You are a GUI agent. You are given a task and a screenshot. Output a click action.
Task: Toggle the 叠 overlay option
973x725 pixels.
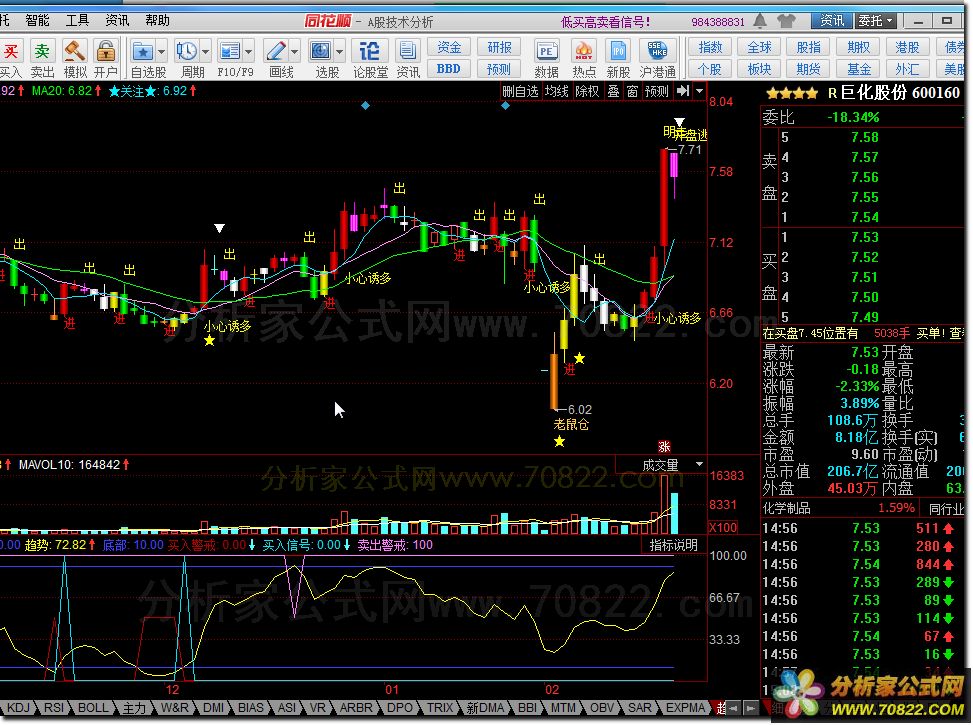[613, 91]
